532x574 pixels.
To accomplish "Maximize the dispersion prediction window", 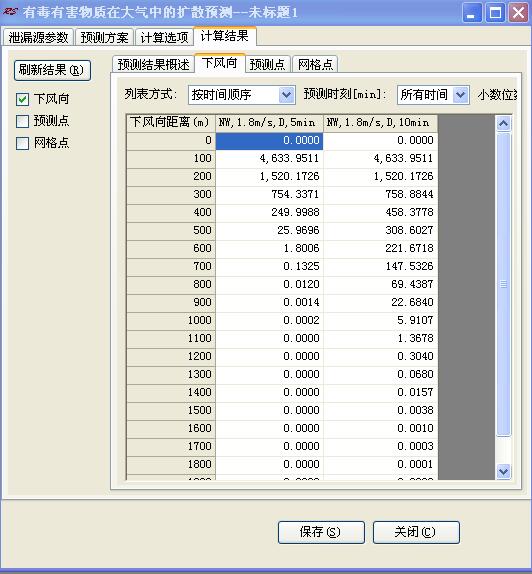I will pyautogui.click(x=495, y=13).
